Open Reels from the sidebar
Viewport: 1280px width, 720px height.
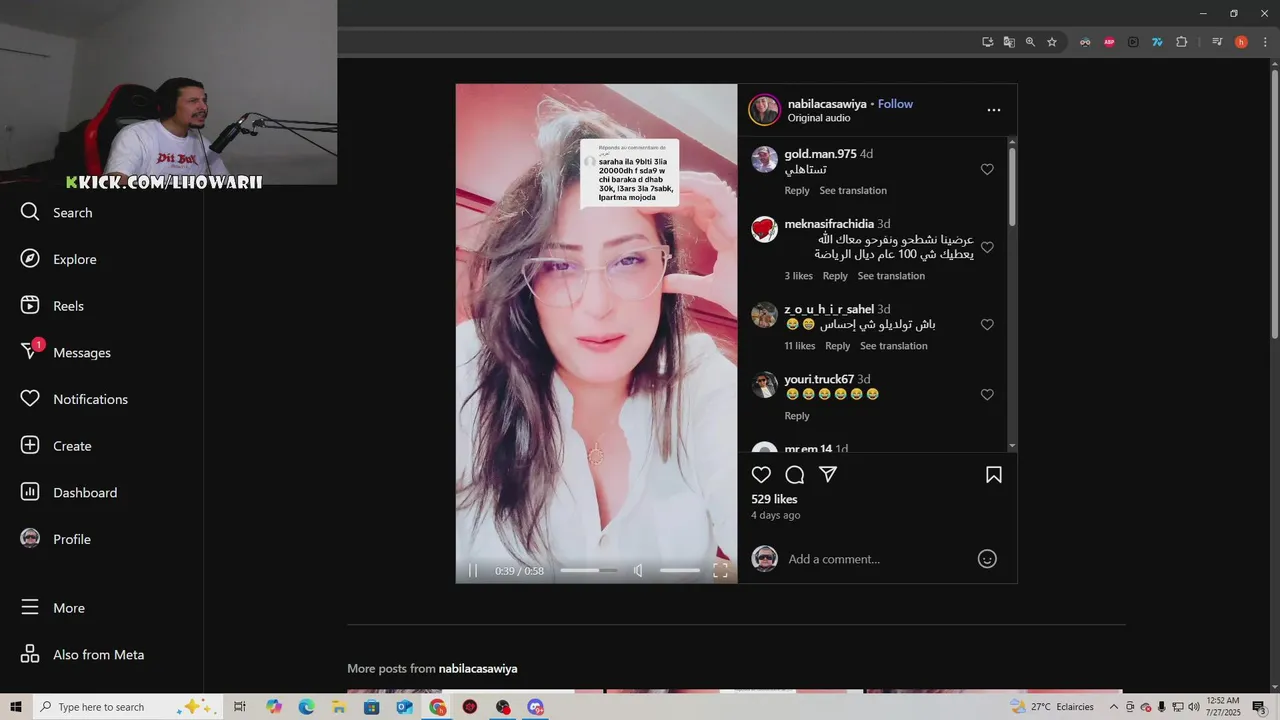52,306
